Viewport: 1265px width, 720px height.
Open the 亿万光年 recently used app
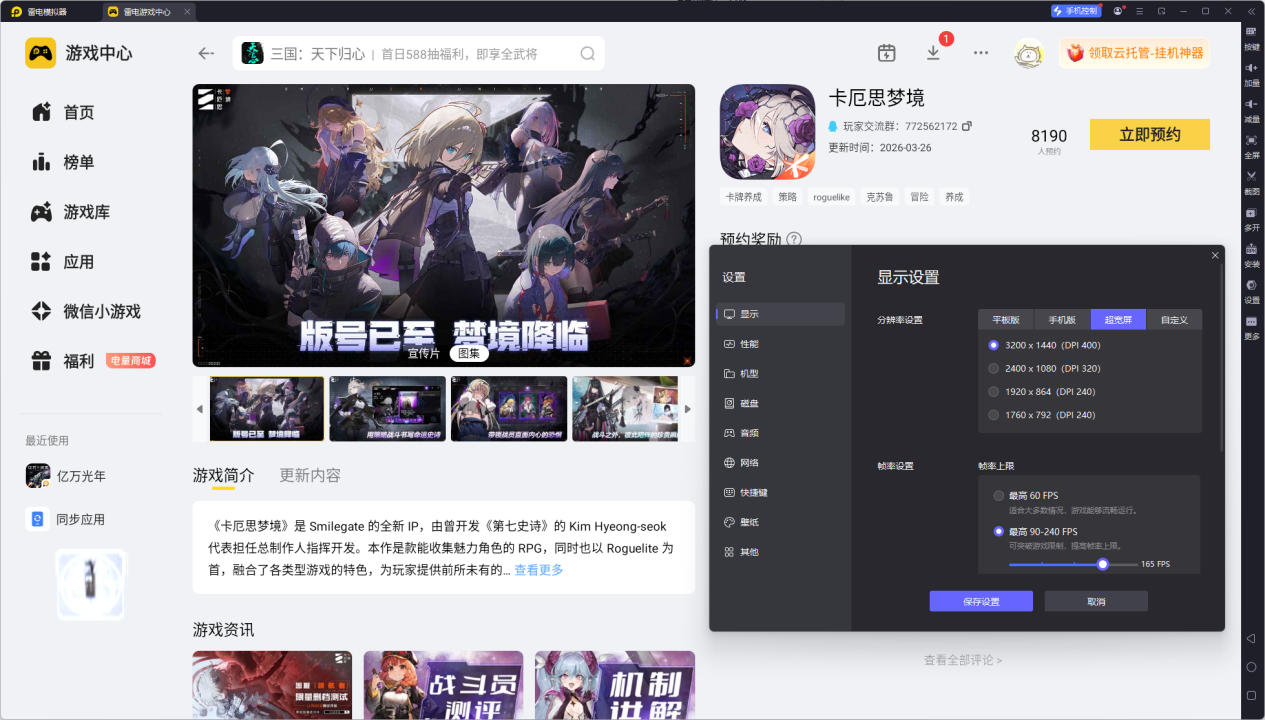point(66,476)
